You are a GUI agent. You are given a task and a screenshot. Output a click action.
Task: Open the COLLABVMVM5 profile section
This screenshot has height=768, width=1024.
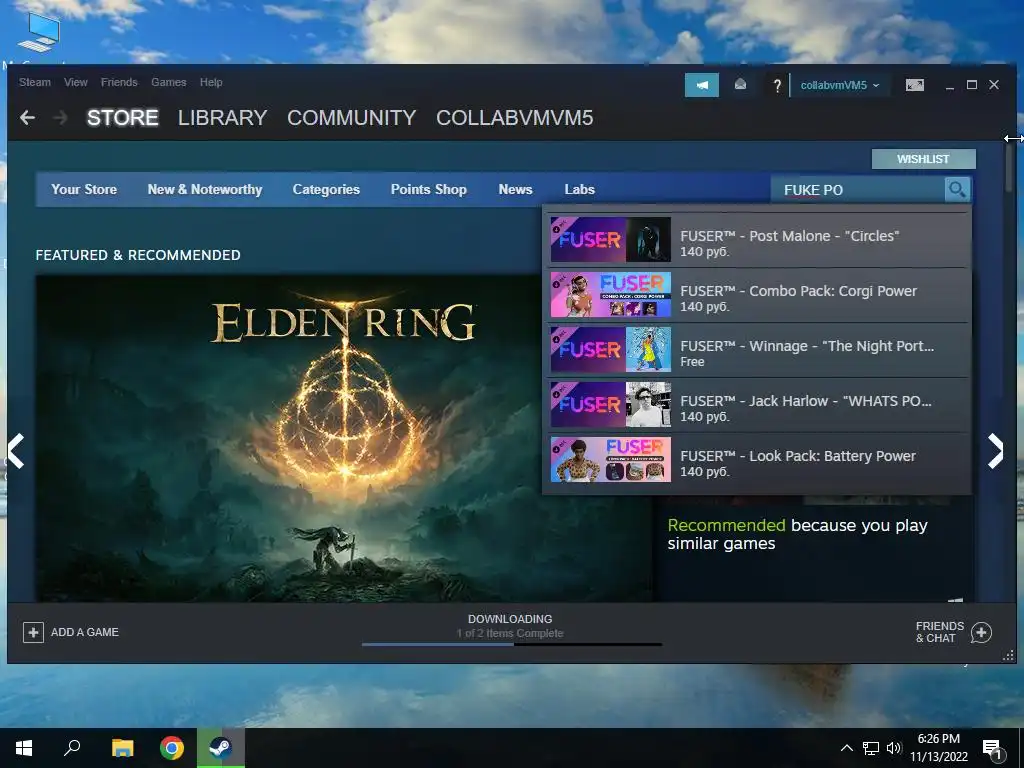tap(515, 118)
